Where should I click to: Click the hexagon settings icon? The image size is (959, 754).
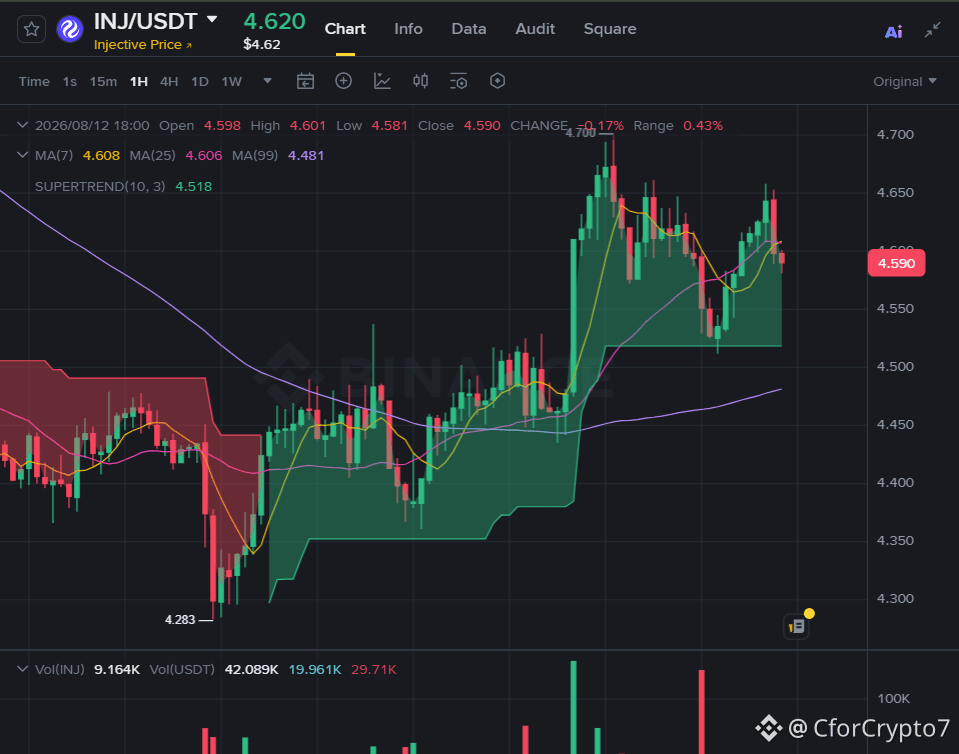click(497, 81)
